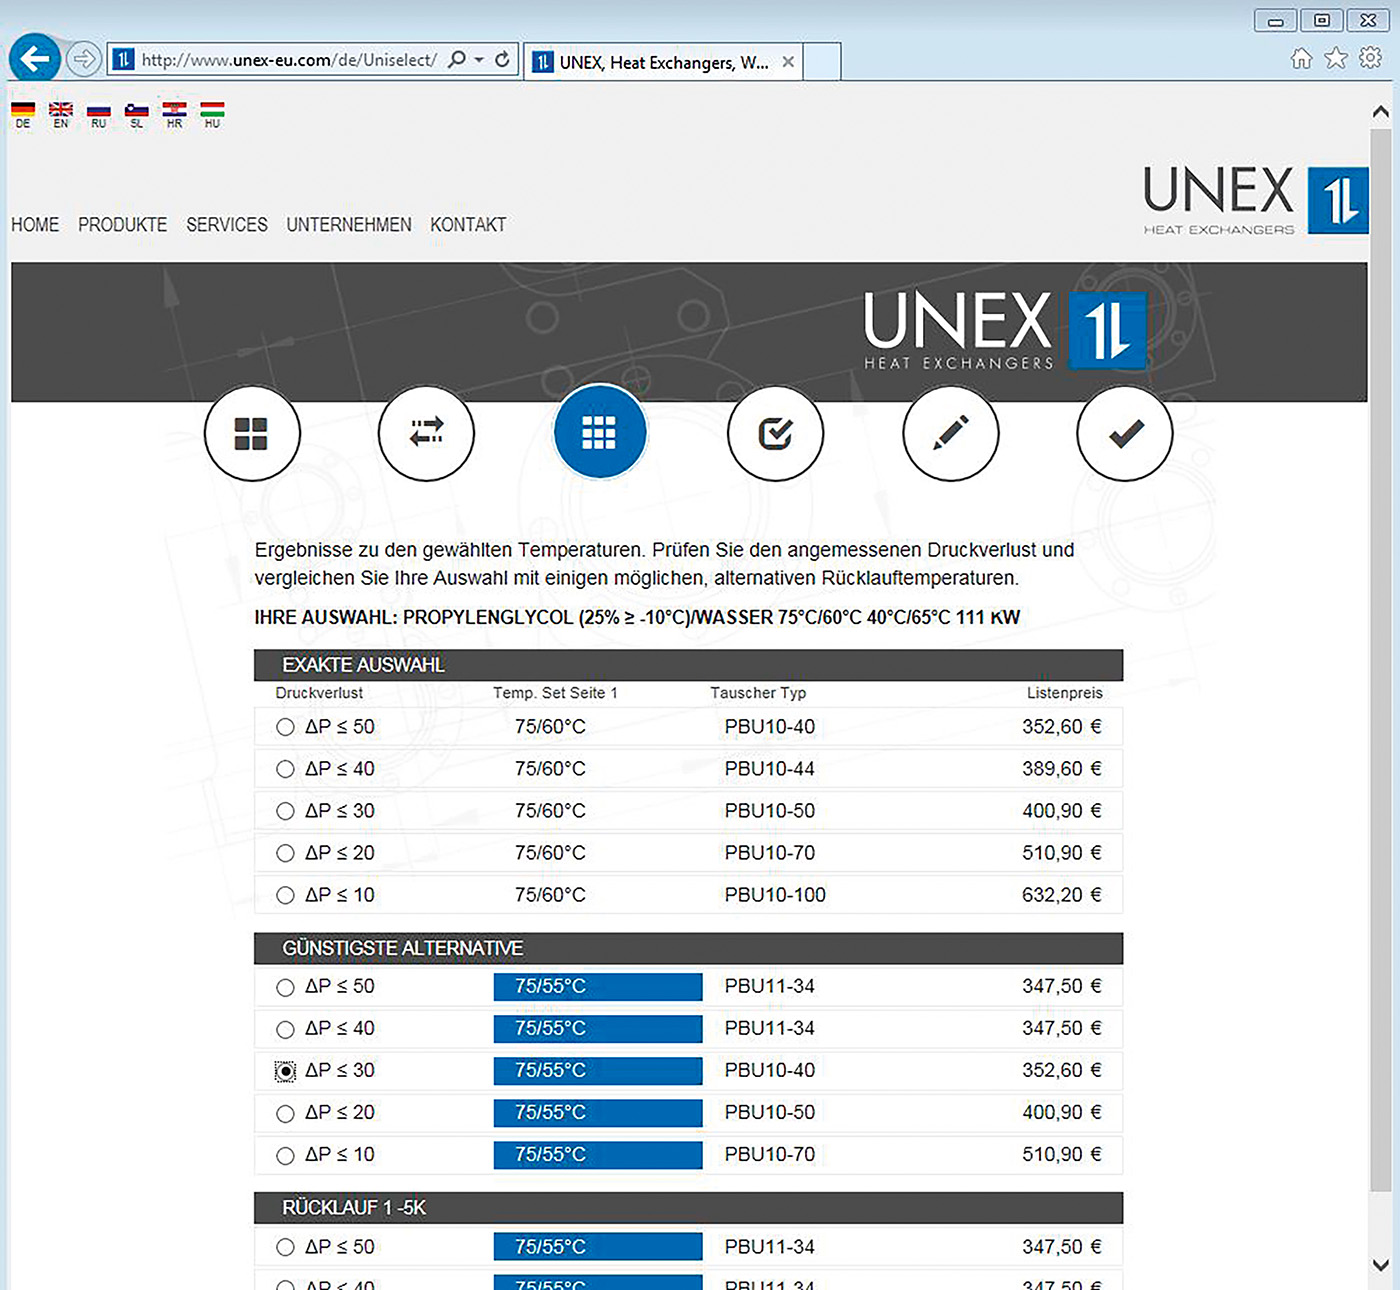Image resolution: width=1400 pixels, height=1290 pixels.
Task: Open favorites star icon
Action: tap(1336, 58)
